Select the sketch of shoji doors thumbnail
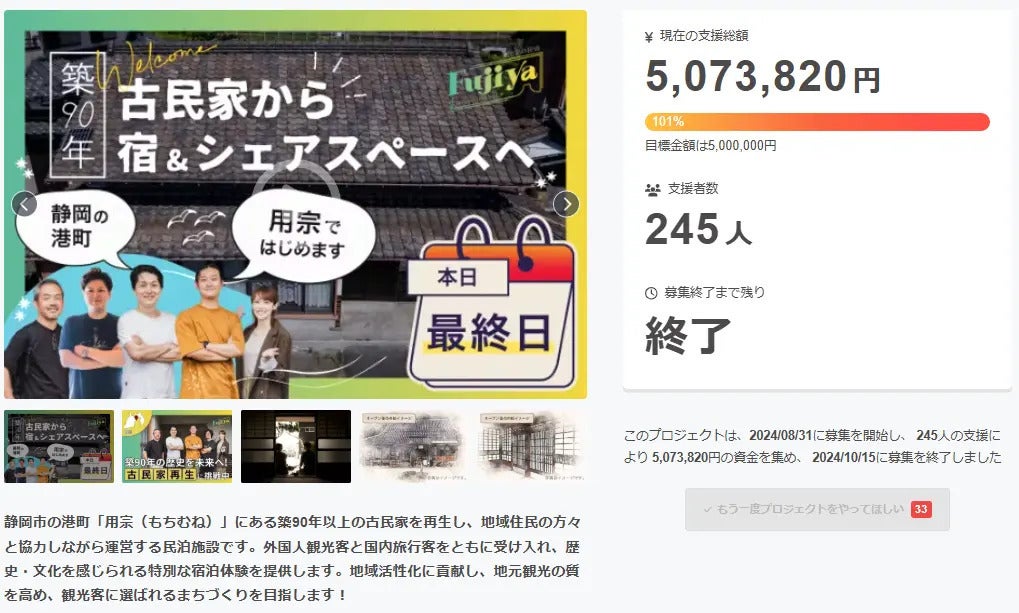 pos(532,447)
